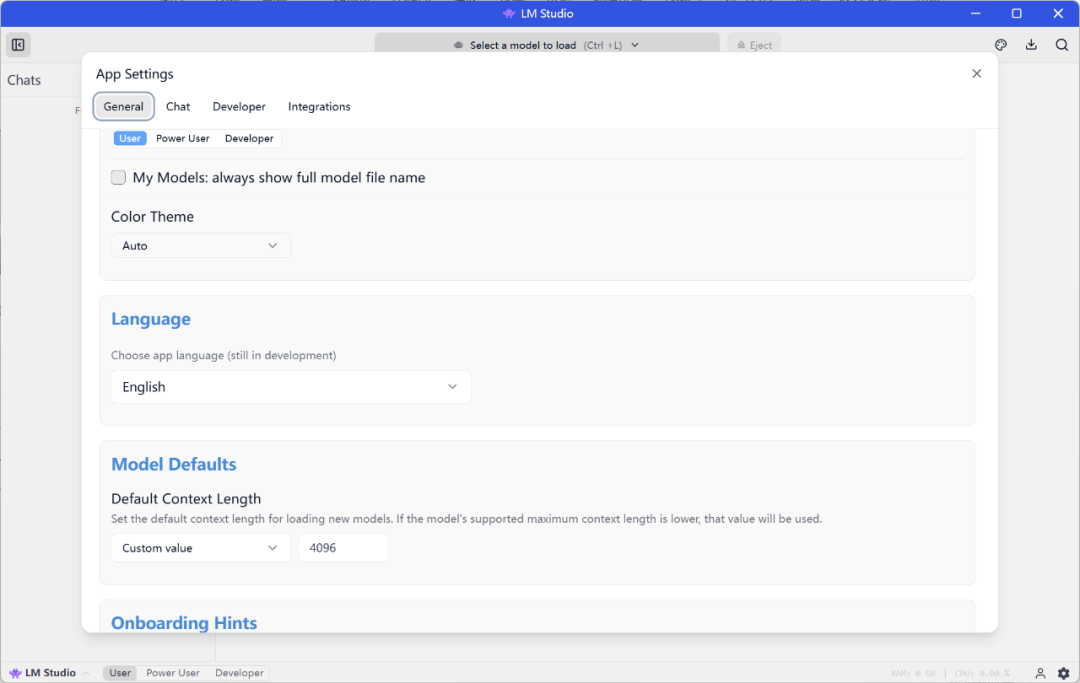1080x683 pixels.
Task: Minimize the LM Studio window
Action: click(x=975, y=13)
